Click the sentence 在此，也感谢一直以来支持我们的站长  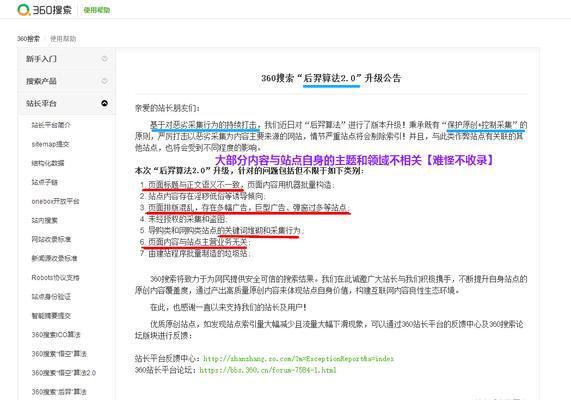[x=228, y=307]
